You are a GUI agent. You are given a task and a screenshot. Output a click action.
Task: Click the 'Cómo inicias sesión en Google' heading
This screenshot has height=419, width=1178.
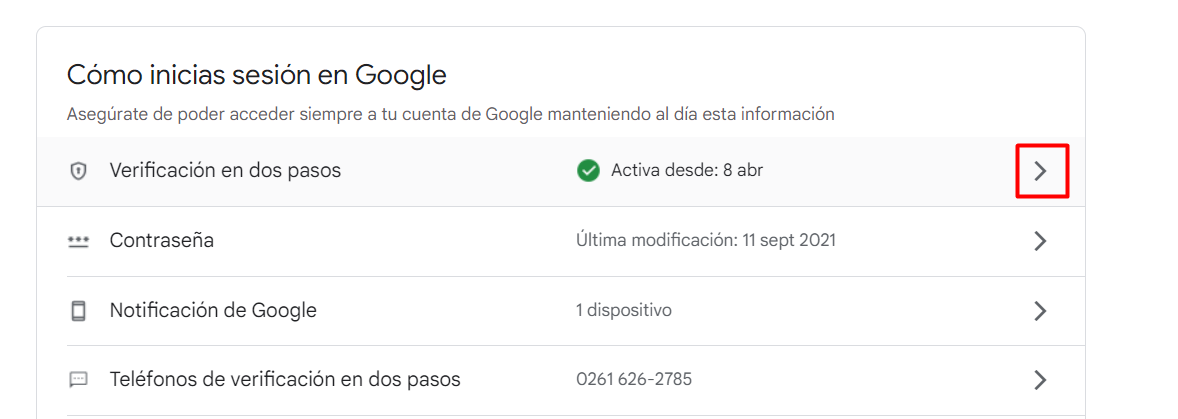[x=257, y=75]
